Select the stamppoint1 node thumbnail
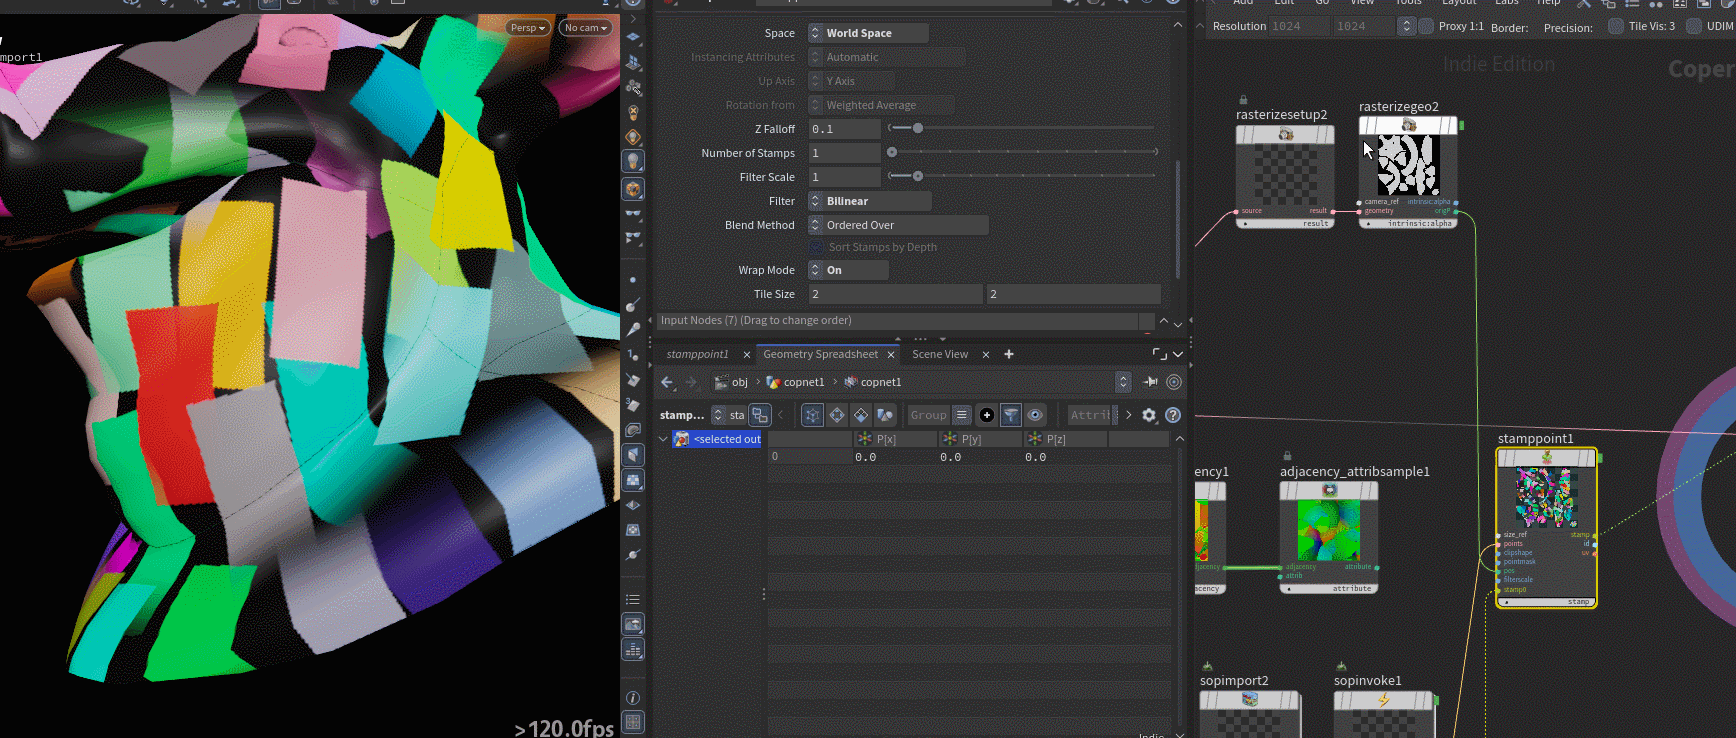Image resolution: width=1736 pixels, height=738 pixels. 1546,498
